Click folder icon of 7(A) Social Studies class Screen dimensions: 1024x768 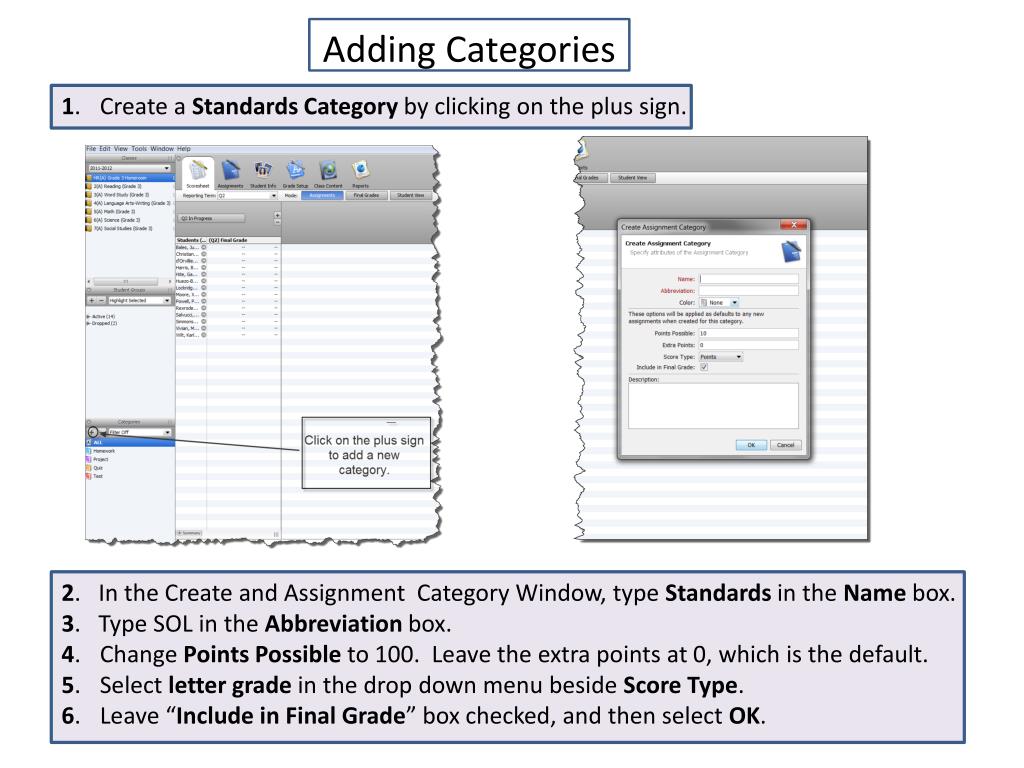[x=89, y=229]
